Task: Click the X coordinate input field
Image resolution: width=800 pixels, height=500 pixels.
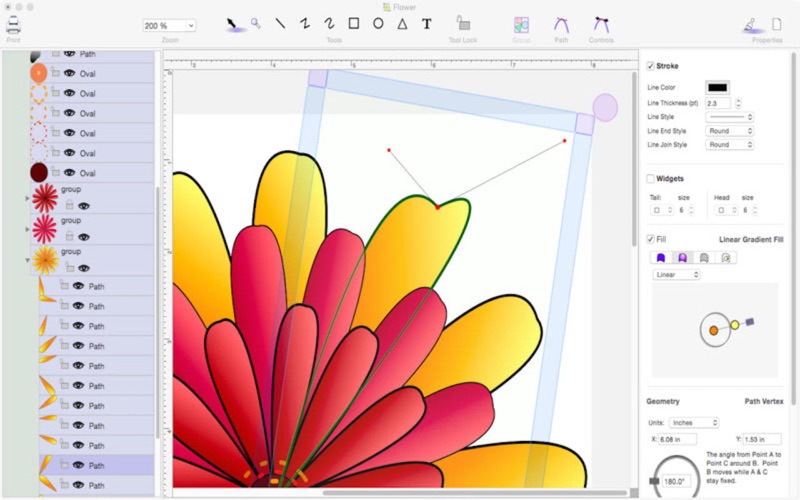Action: click(678, 439)
